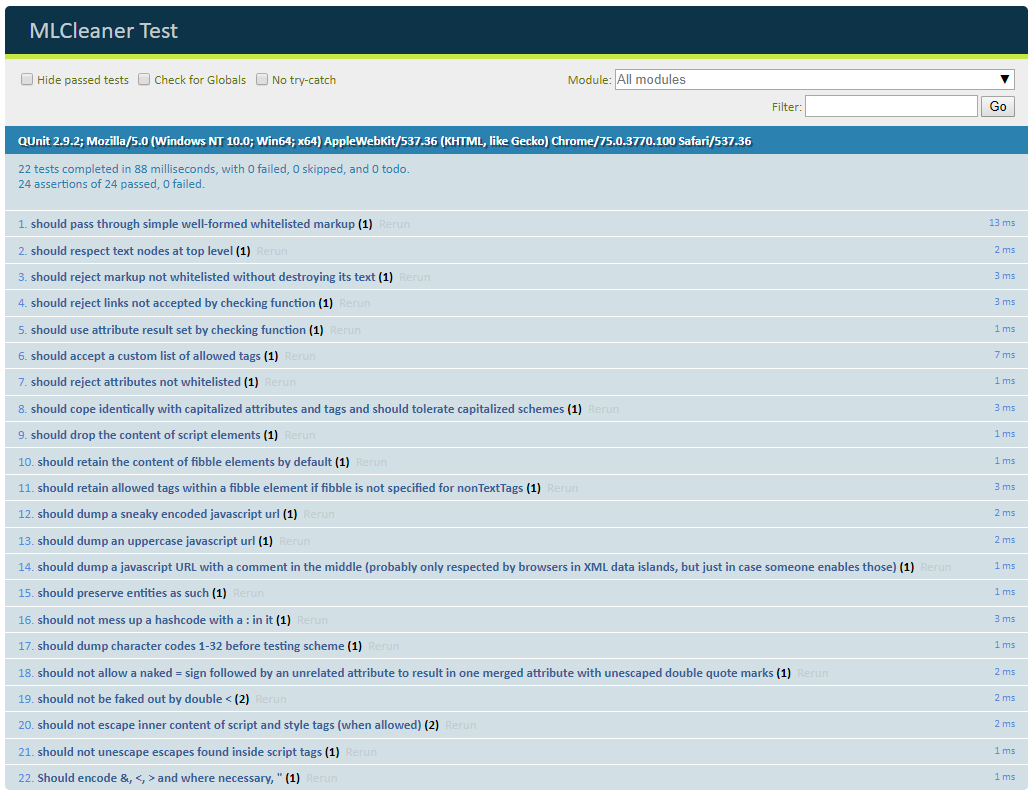
Task: Click the 22 tests completed summary line
Action: click(213, 169)
